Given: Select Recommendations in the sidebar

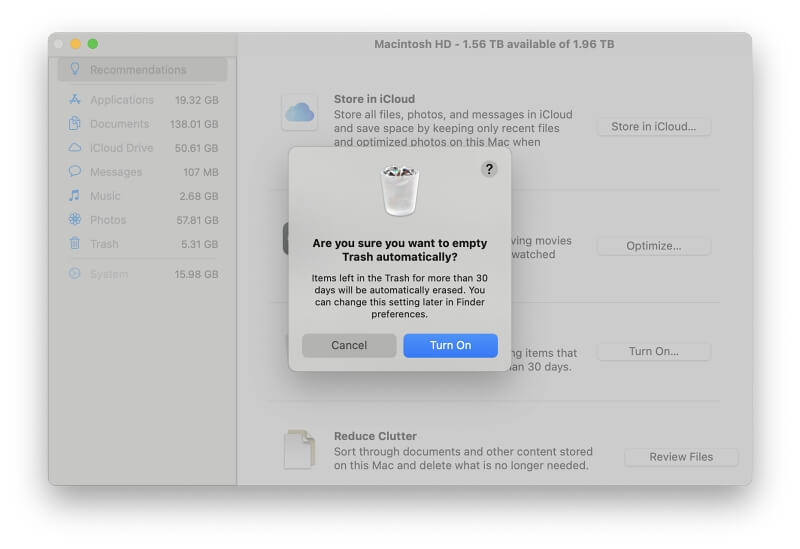Looking at the screenshot, I should (142, 69).
